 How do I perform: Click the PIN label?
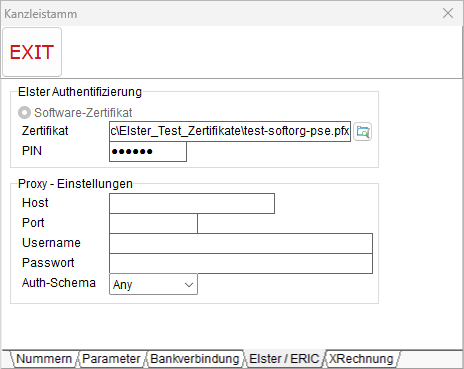coord(32,151)
